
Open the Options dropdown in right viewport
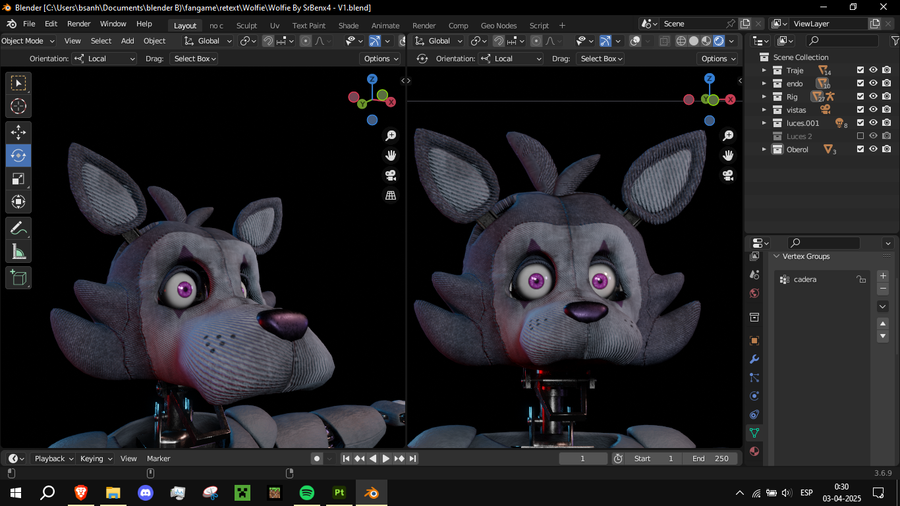click(717, 59)
